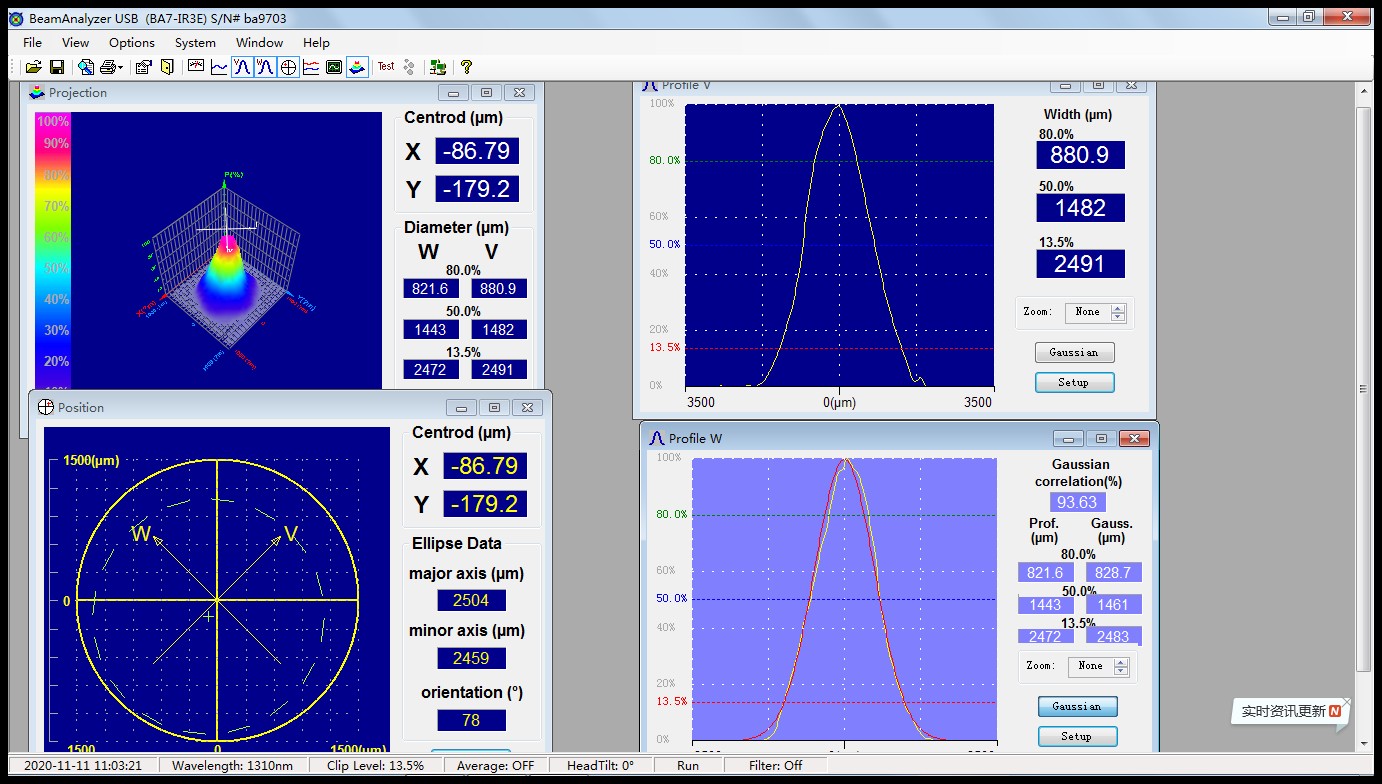The height and width of the screenshot is (784, 1382).
Task: Open Print Preview from the toolbar
Action: tap(86, 67)
